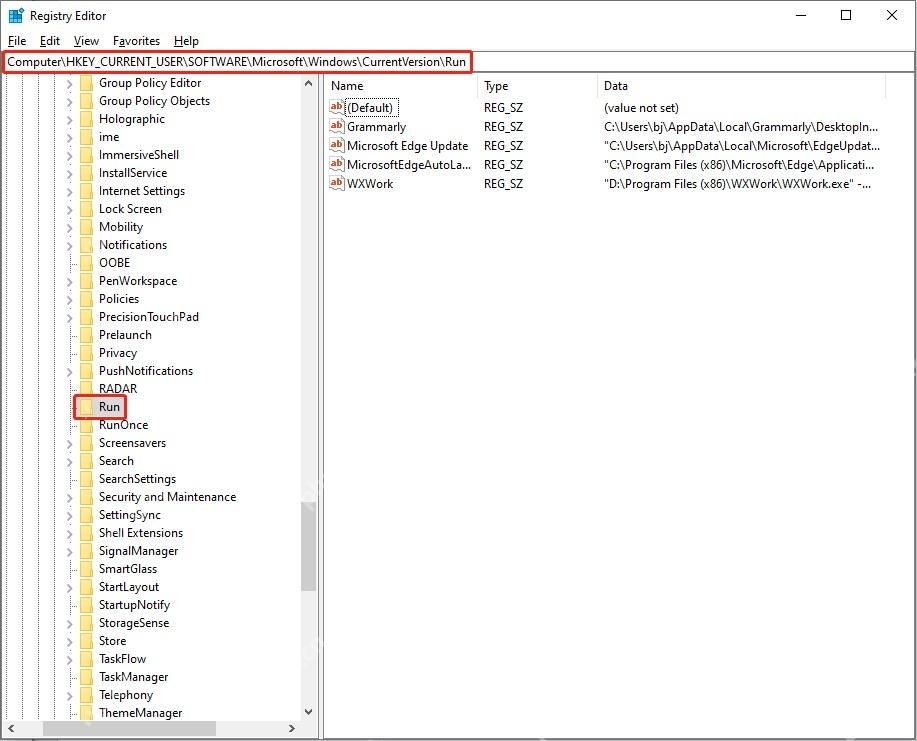Select the WXWork value name
The height and width of the screenshot is (741, 917).
point(370,184)
